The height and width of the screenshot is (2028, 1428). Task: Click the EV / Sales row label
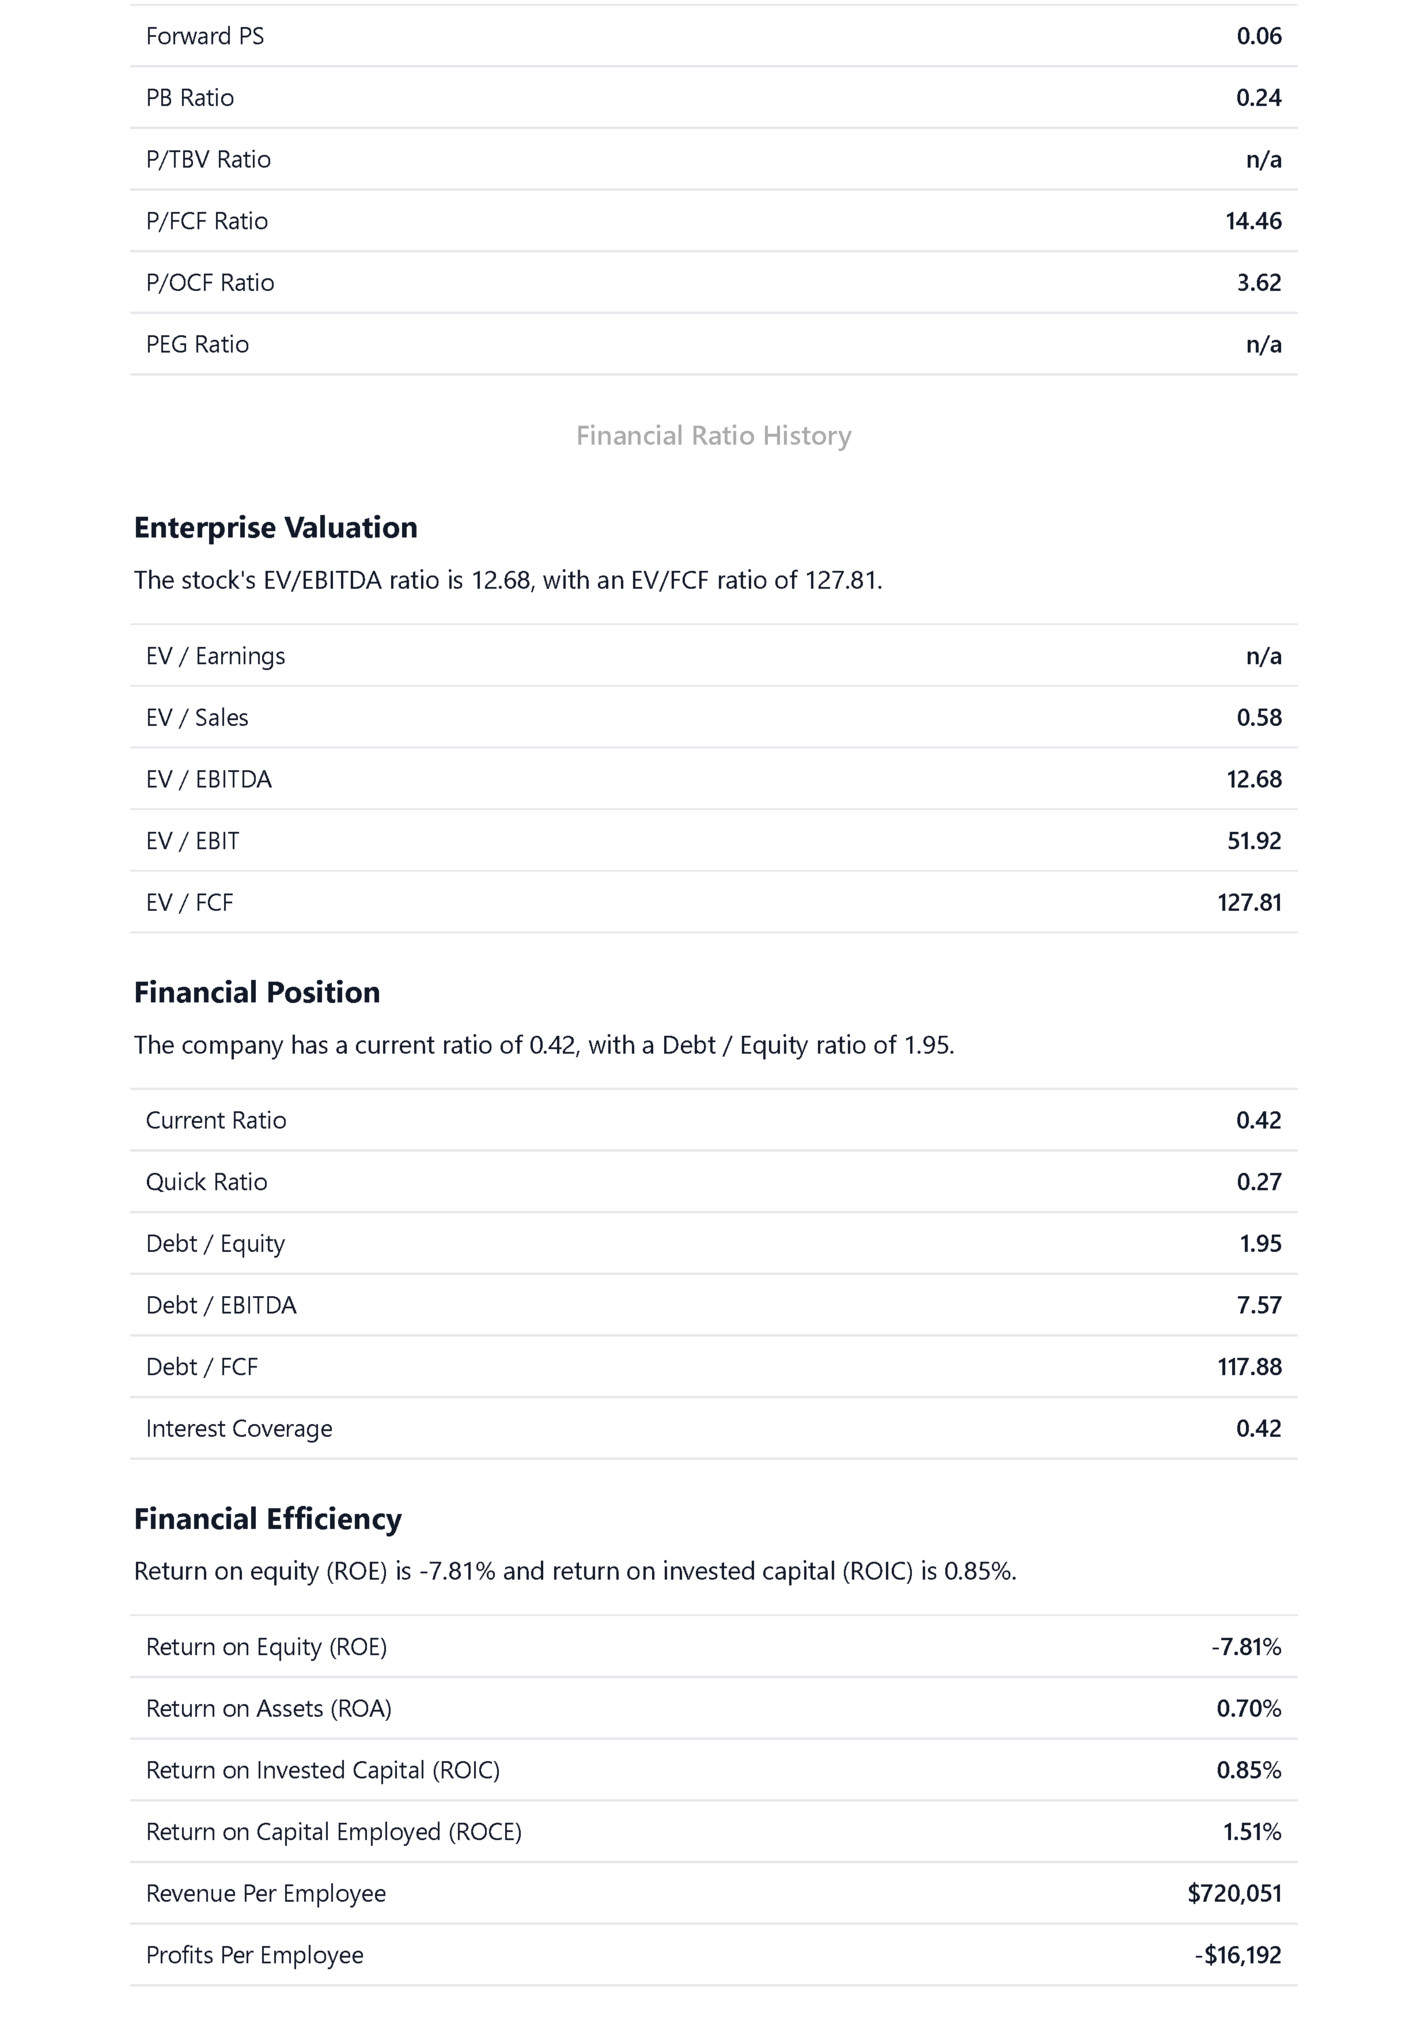point(197,718)
